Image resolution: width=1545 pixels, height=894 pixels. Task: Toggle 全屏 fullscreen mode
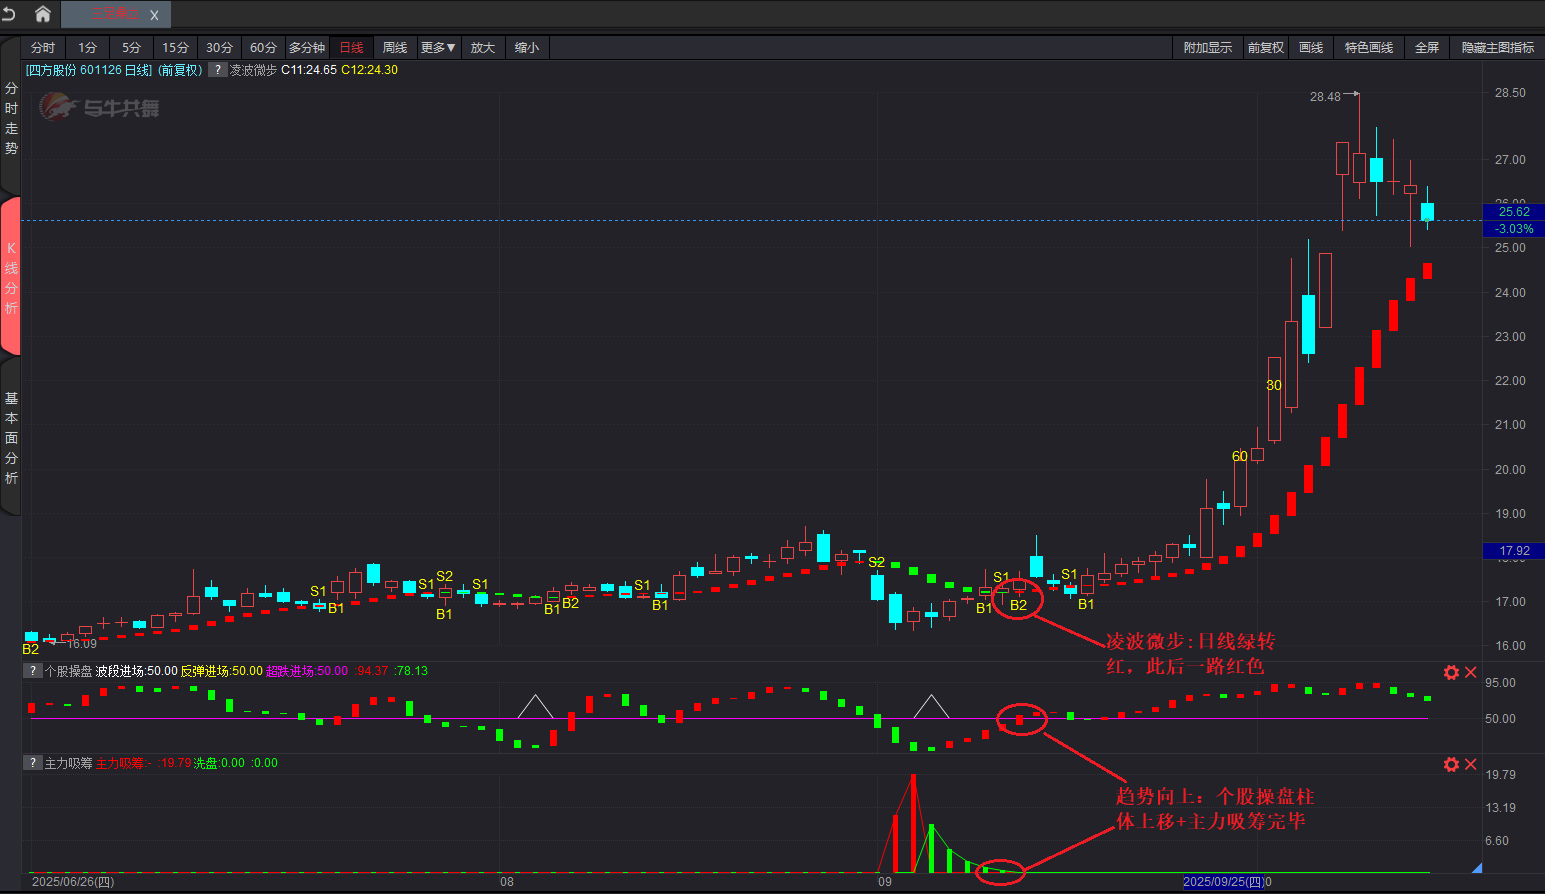pyautogui.click(x=1426, y=48)
